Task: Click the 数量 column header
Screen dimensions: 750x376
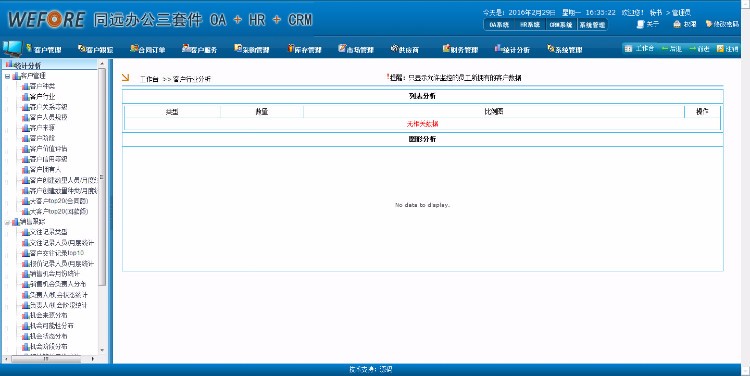Action: 262,111
